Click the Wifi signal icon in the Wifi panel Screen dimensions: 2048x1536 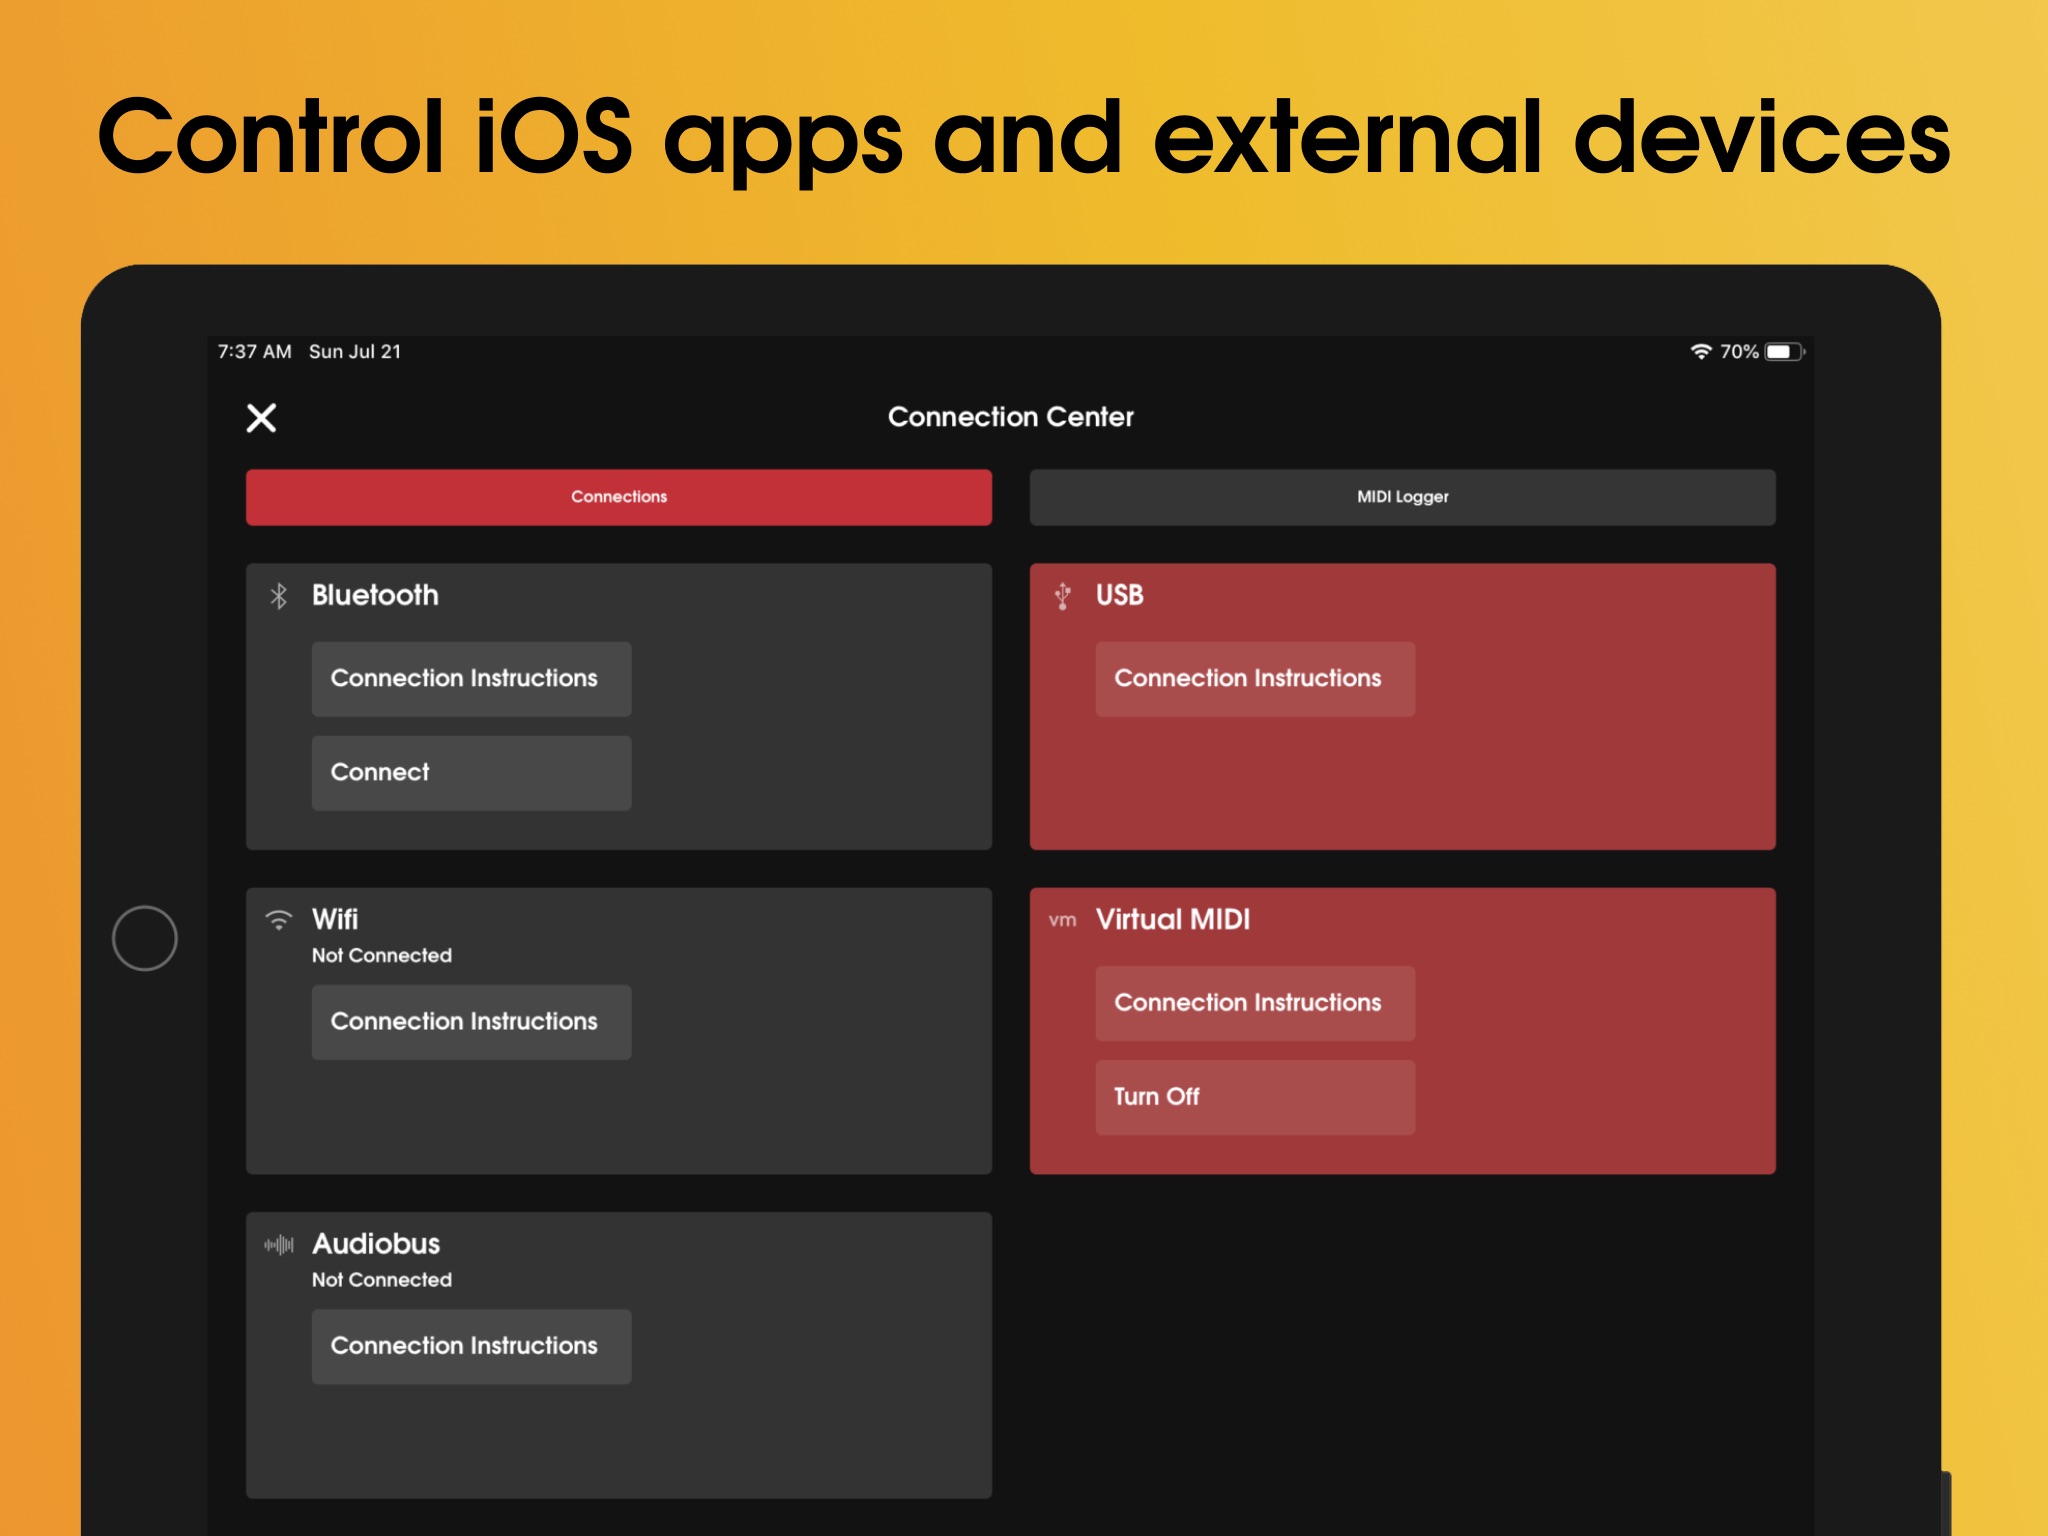point(279,920)
